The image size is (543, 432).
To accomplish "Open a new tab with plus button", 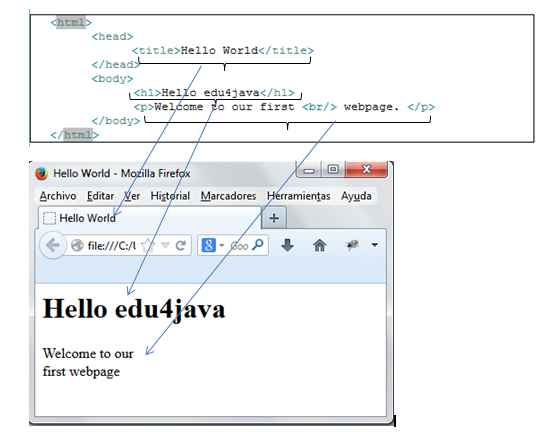I will [274, 218].
